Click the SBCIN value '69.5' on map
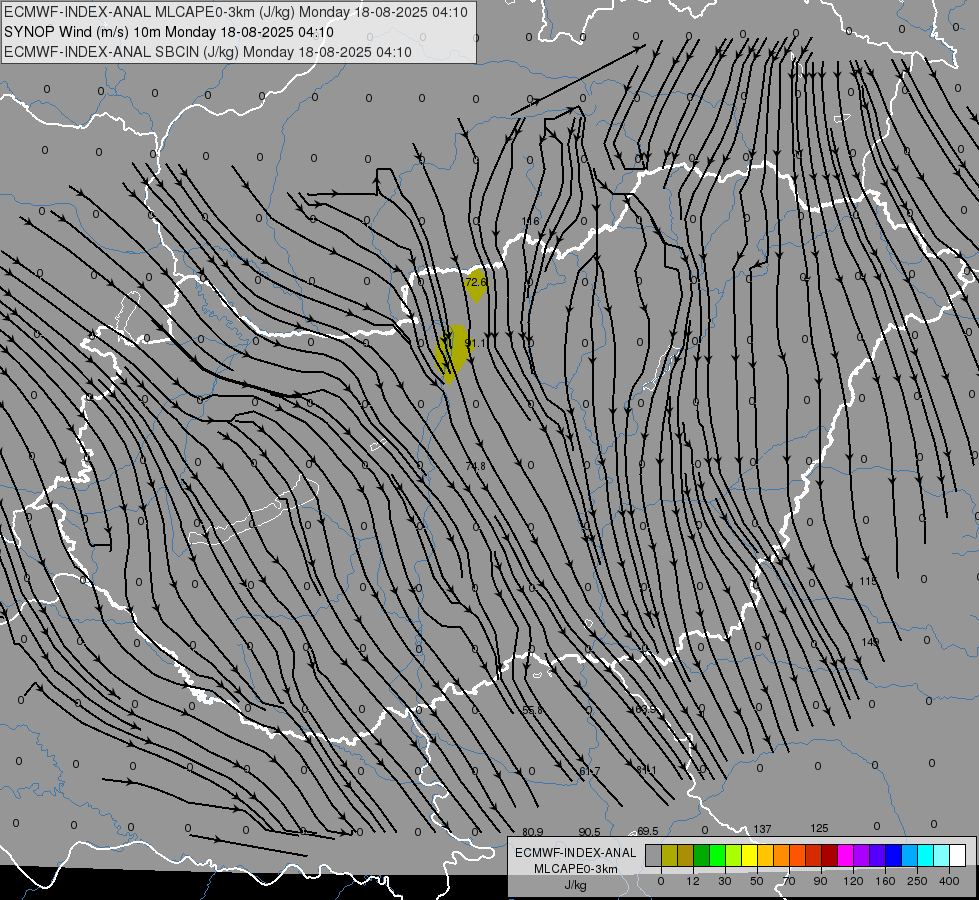The image size is (979, 900). tap(647, 831)
